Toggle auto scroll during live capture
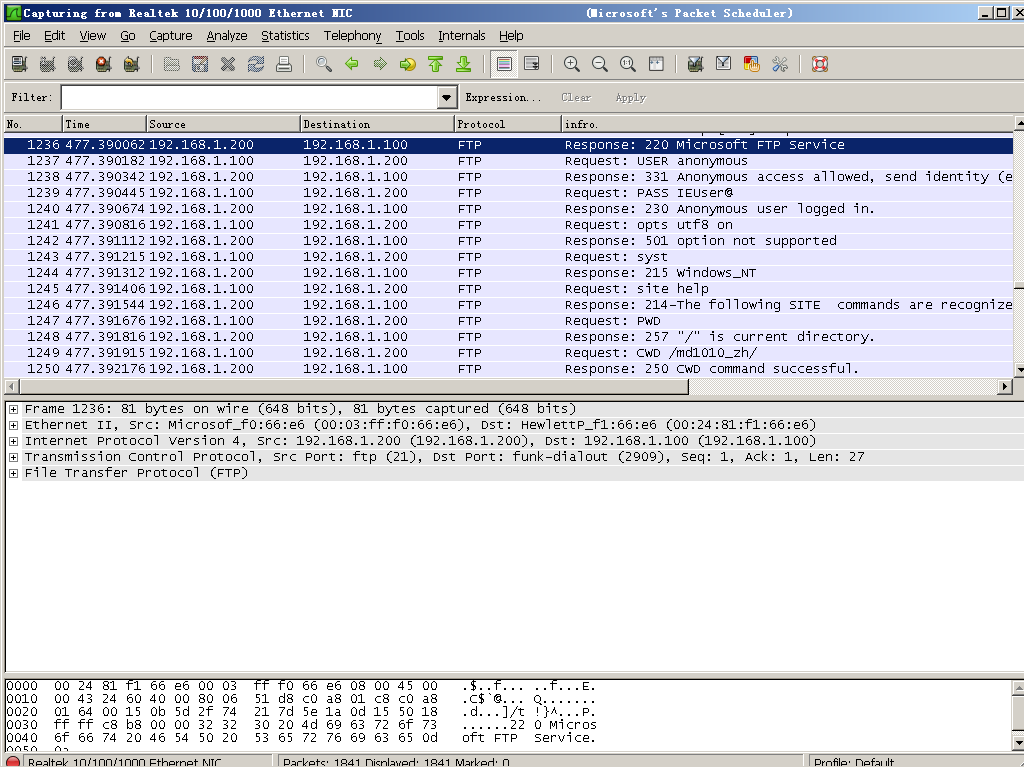Viewport: 1024px width, 768px height. 532,64
